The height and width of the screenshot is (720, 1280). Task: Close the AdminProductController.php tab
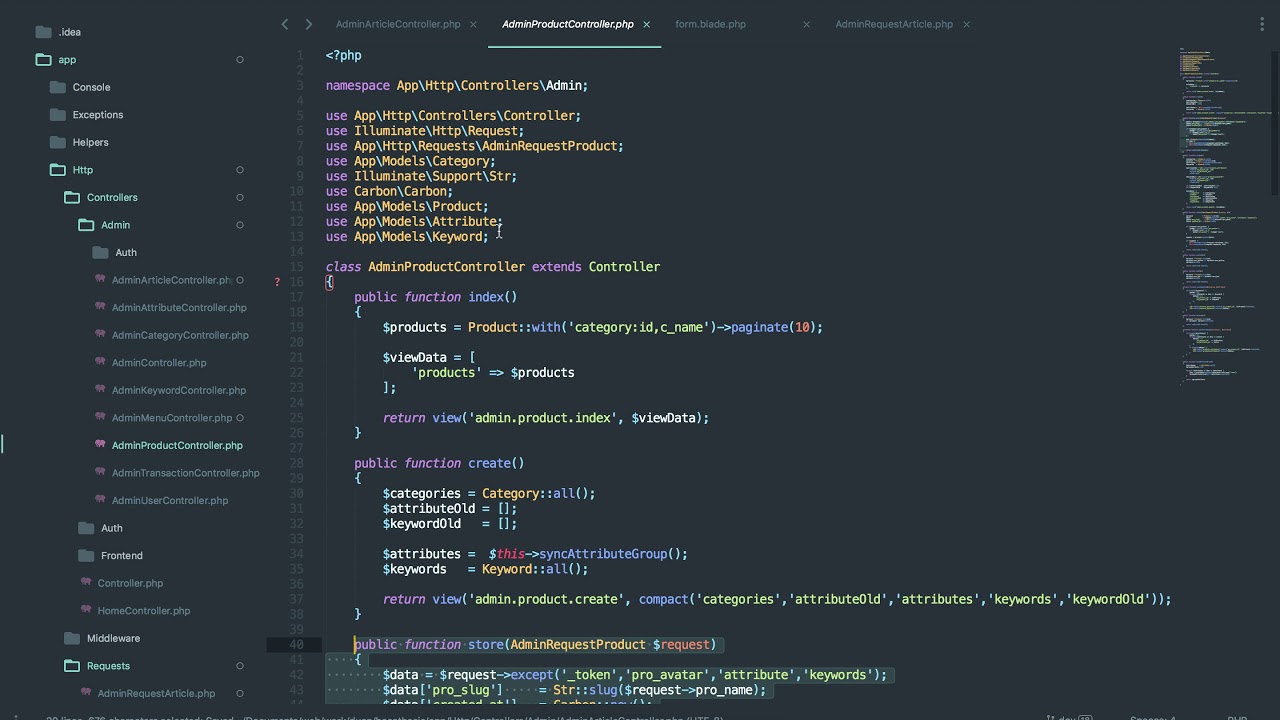point(647,24)
